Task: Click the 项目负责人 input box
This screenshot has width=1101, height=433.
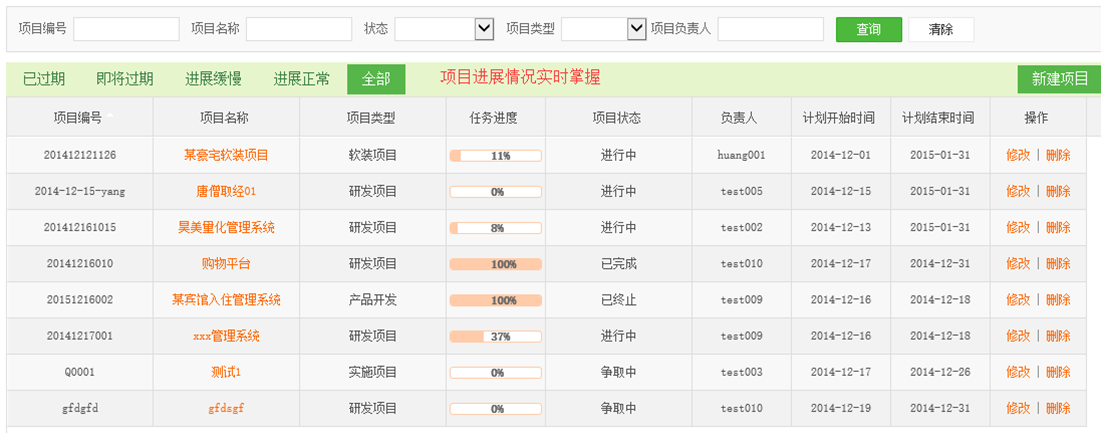Action: 770,29
